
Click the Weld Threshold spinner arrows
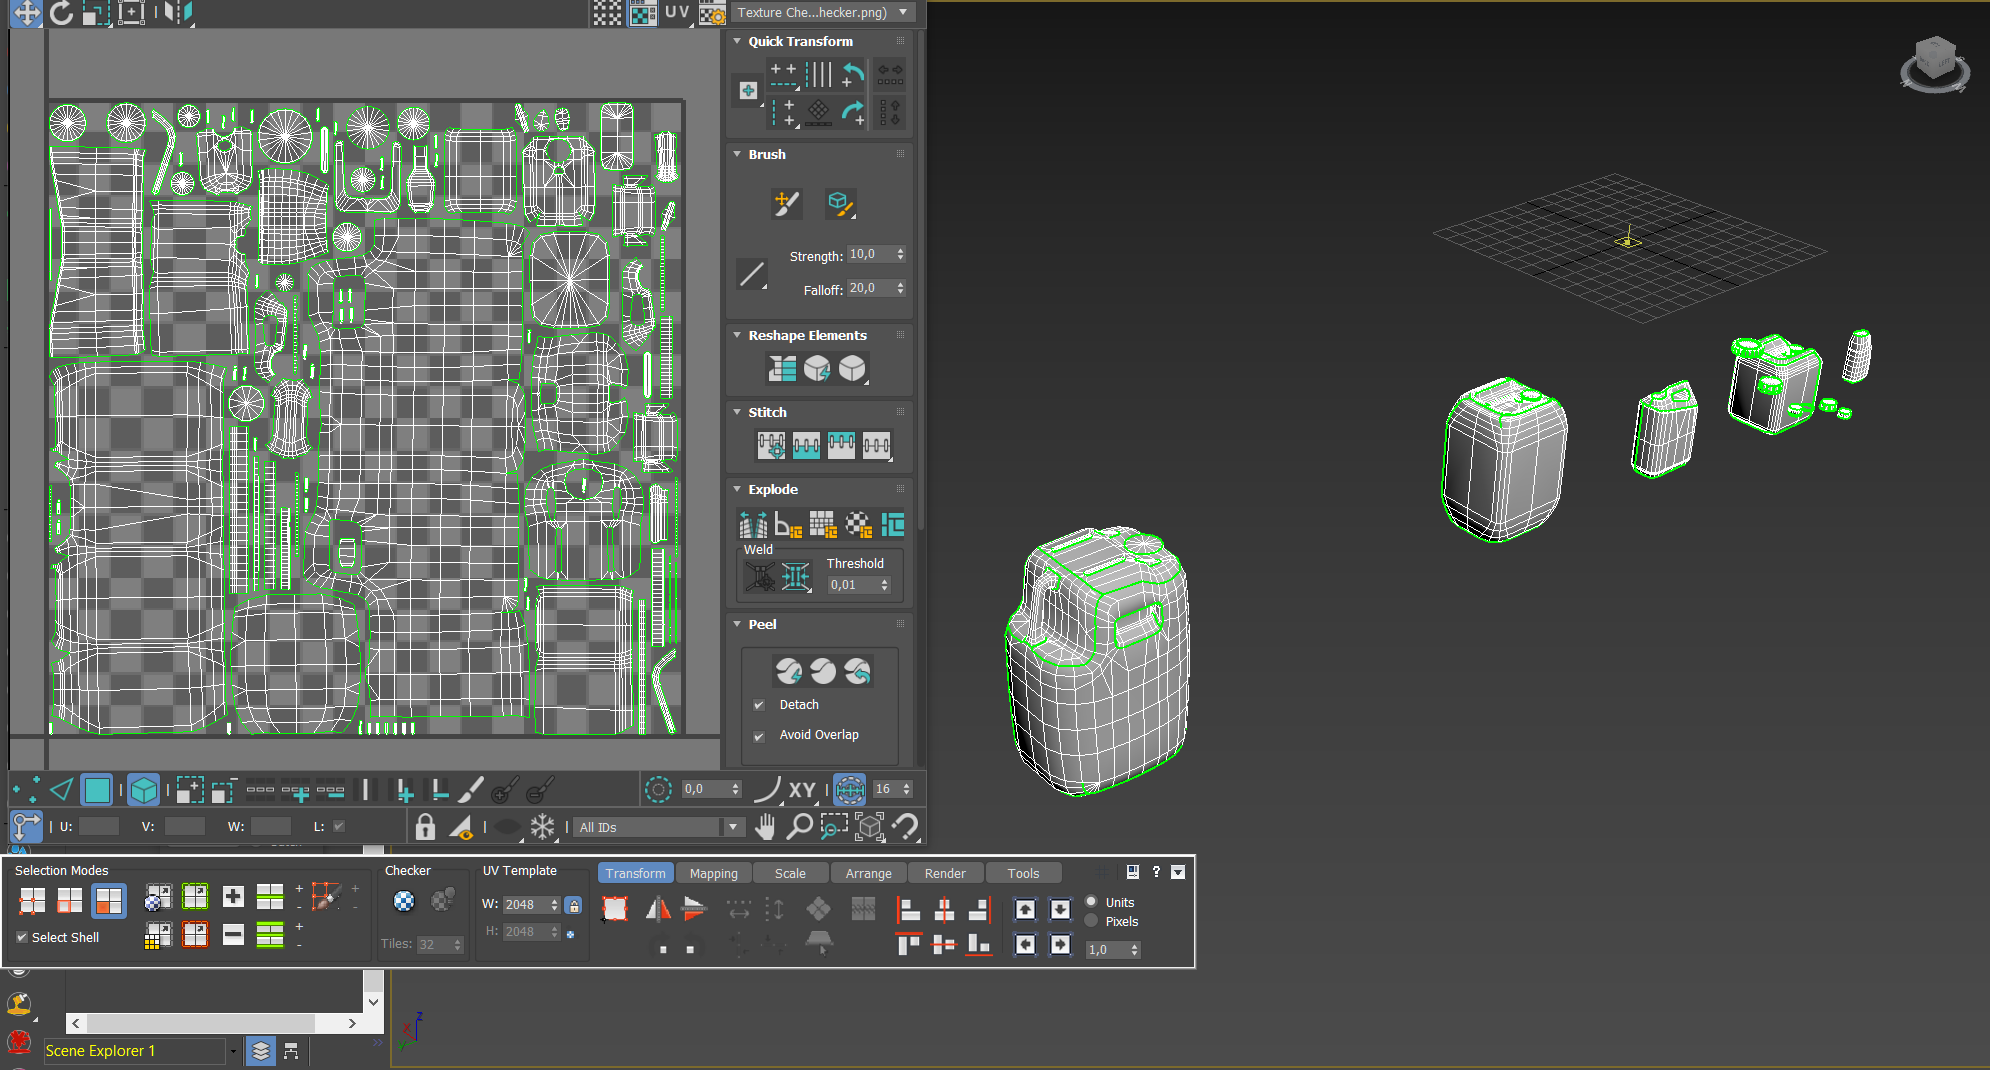884,585
